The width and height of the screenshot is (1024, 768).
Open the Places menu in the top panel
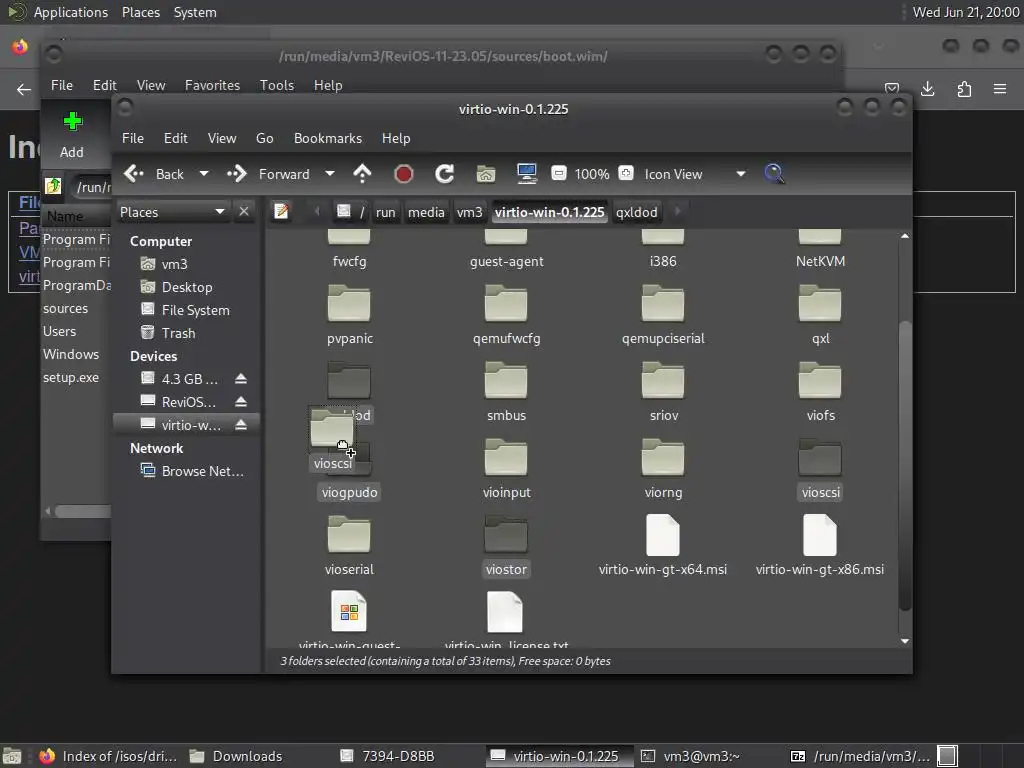pos(141,12)
